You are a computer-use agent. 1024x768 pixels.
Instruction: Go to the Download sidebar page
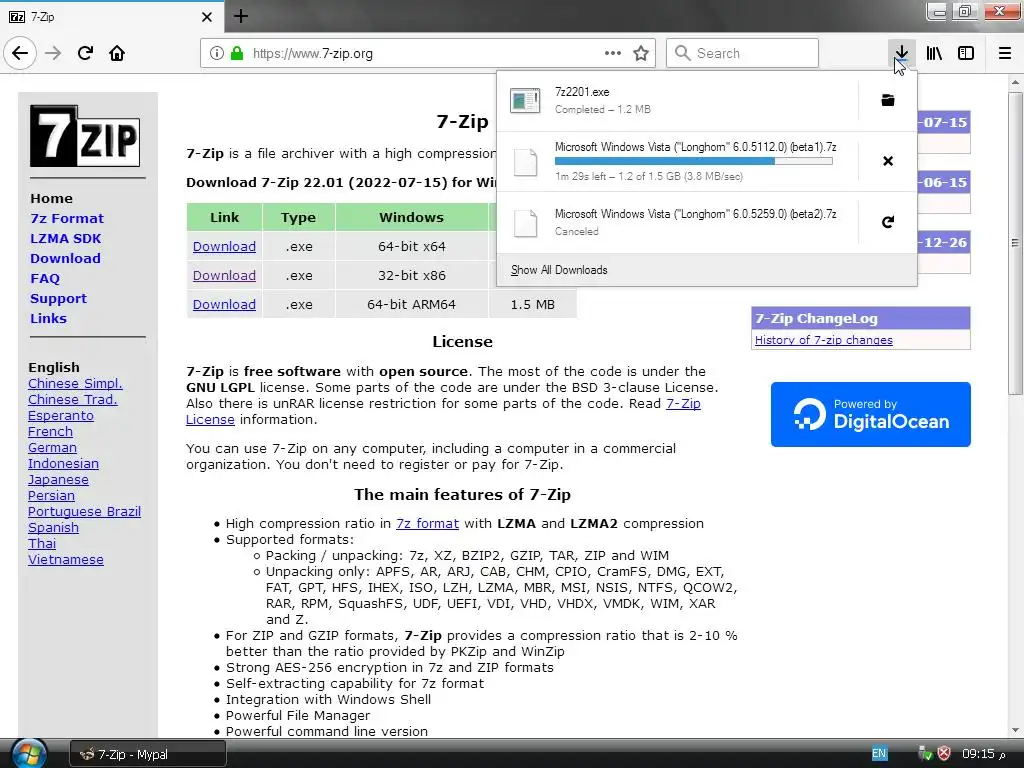pos(65,259)
